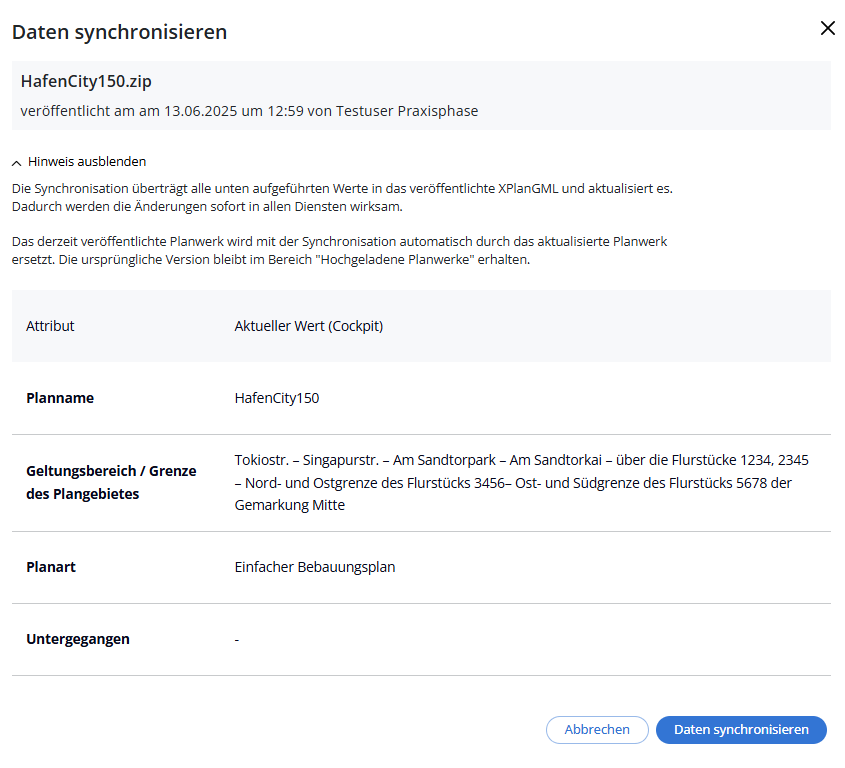Click the Geltungsbereich street description text
The height and width of the screenshot is (768, 845).
[521, 482]
